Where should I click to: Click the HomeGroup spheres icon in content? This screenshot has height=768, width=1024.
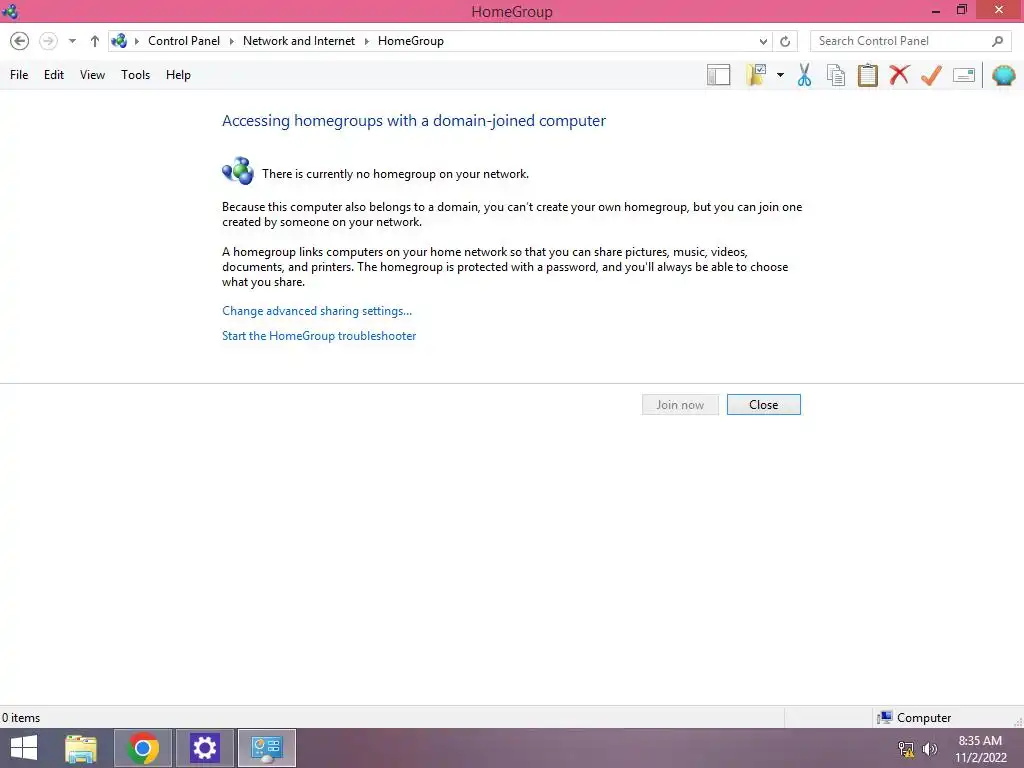(238, 171)
